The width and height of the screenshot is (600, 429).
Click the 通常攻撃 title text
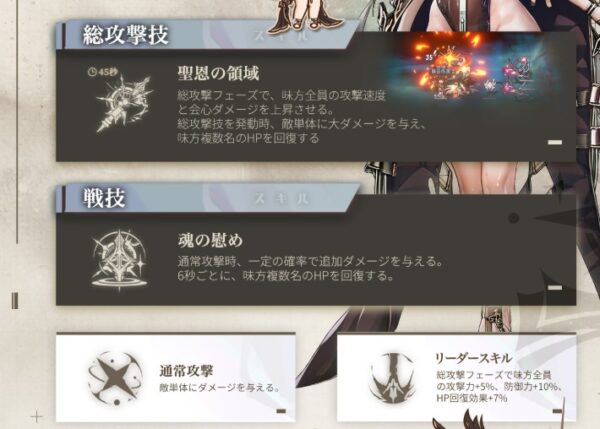[186, 370]
